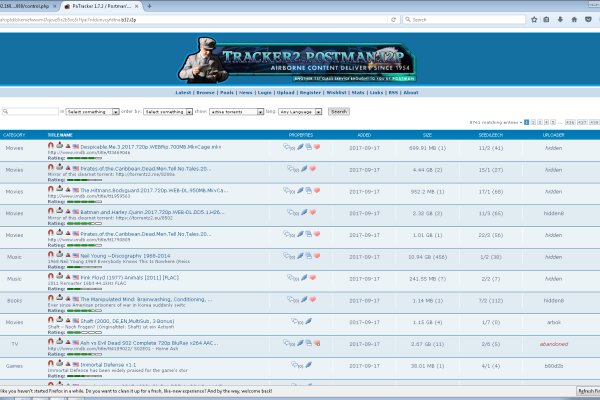Click magnet icon for The Manipulated Mind book
This screenshot has height=400, width=600.
[x=51, y=298]
